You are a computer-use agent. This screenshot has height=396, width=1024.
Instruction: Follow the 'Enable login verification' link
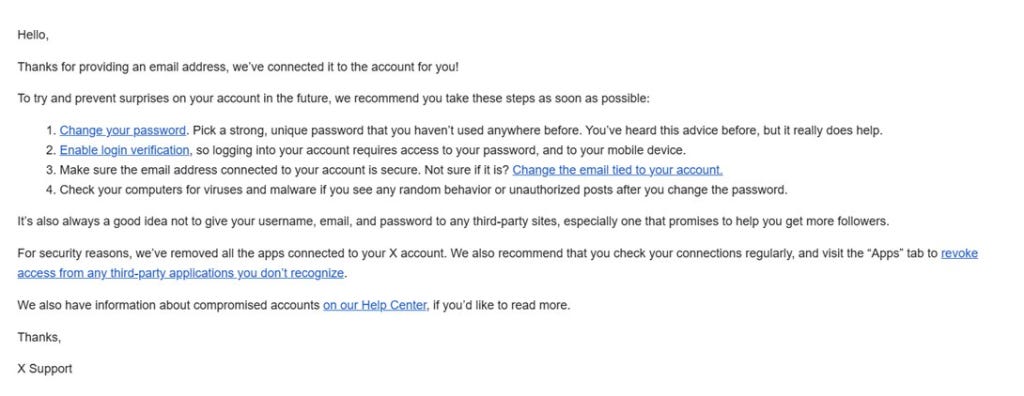pos(125,150)
